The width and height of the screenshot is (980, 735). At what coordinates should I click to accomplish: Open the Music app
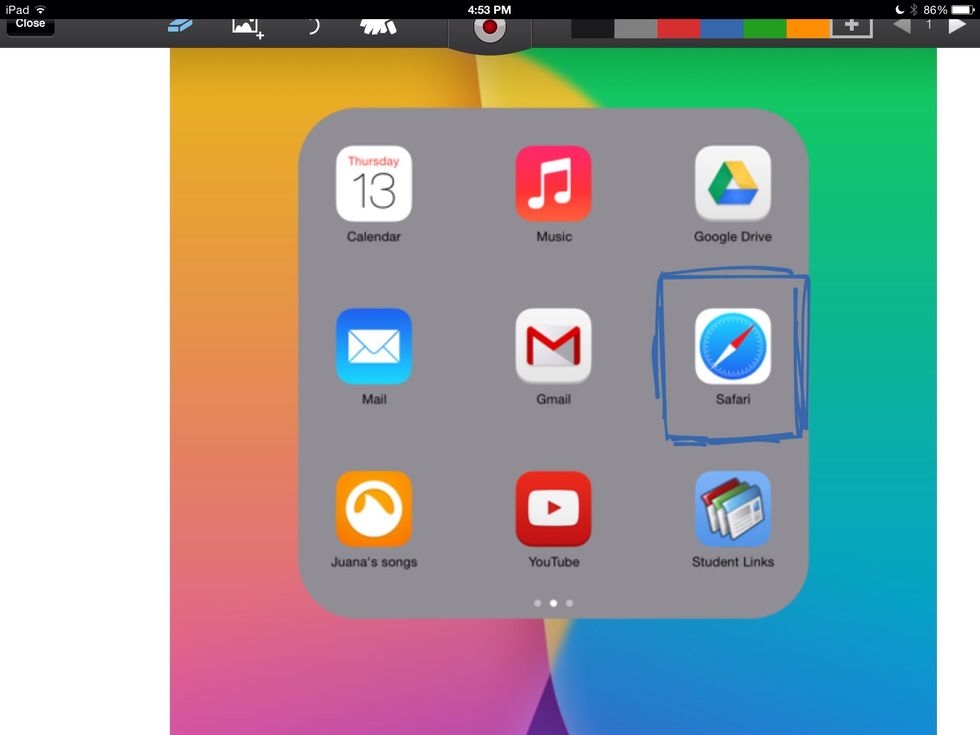click(553, 185)
